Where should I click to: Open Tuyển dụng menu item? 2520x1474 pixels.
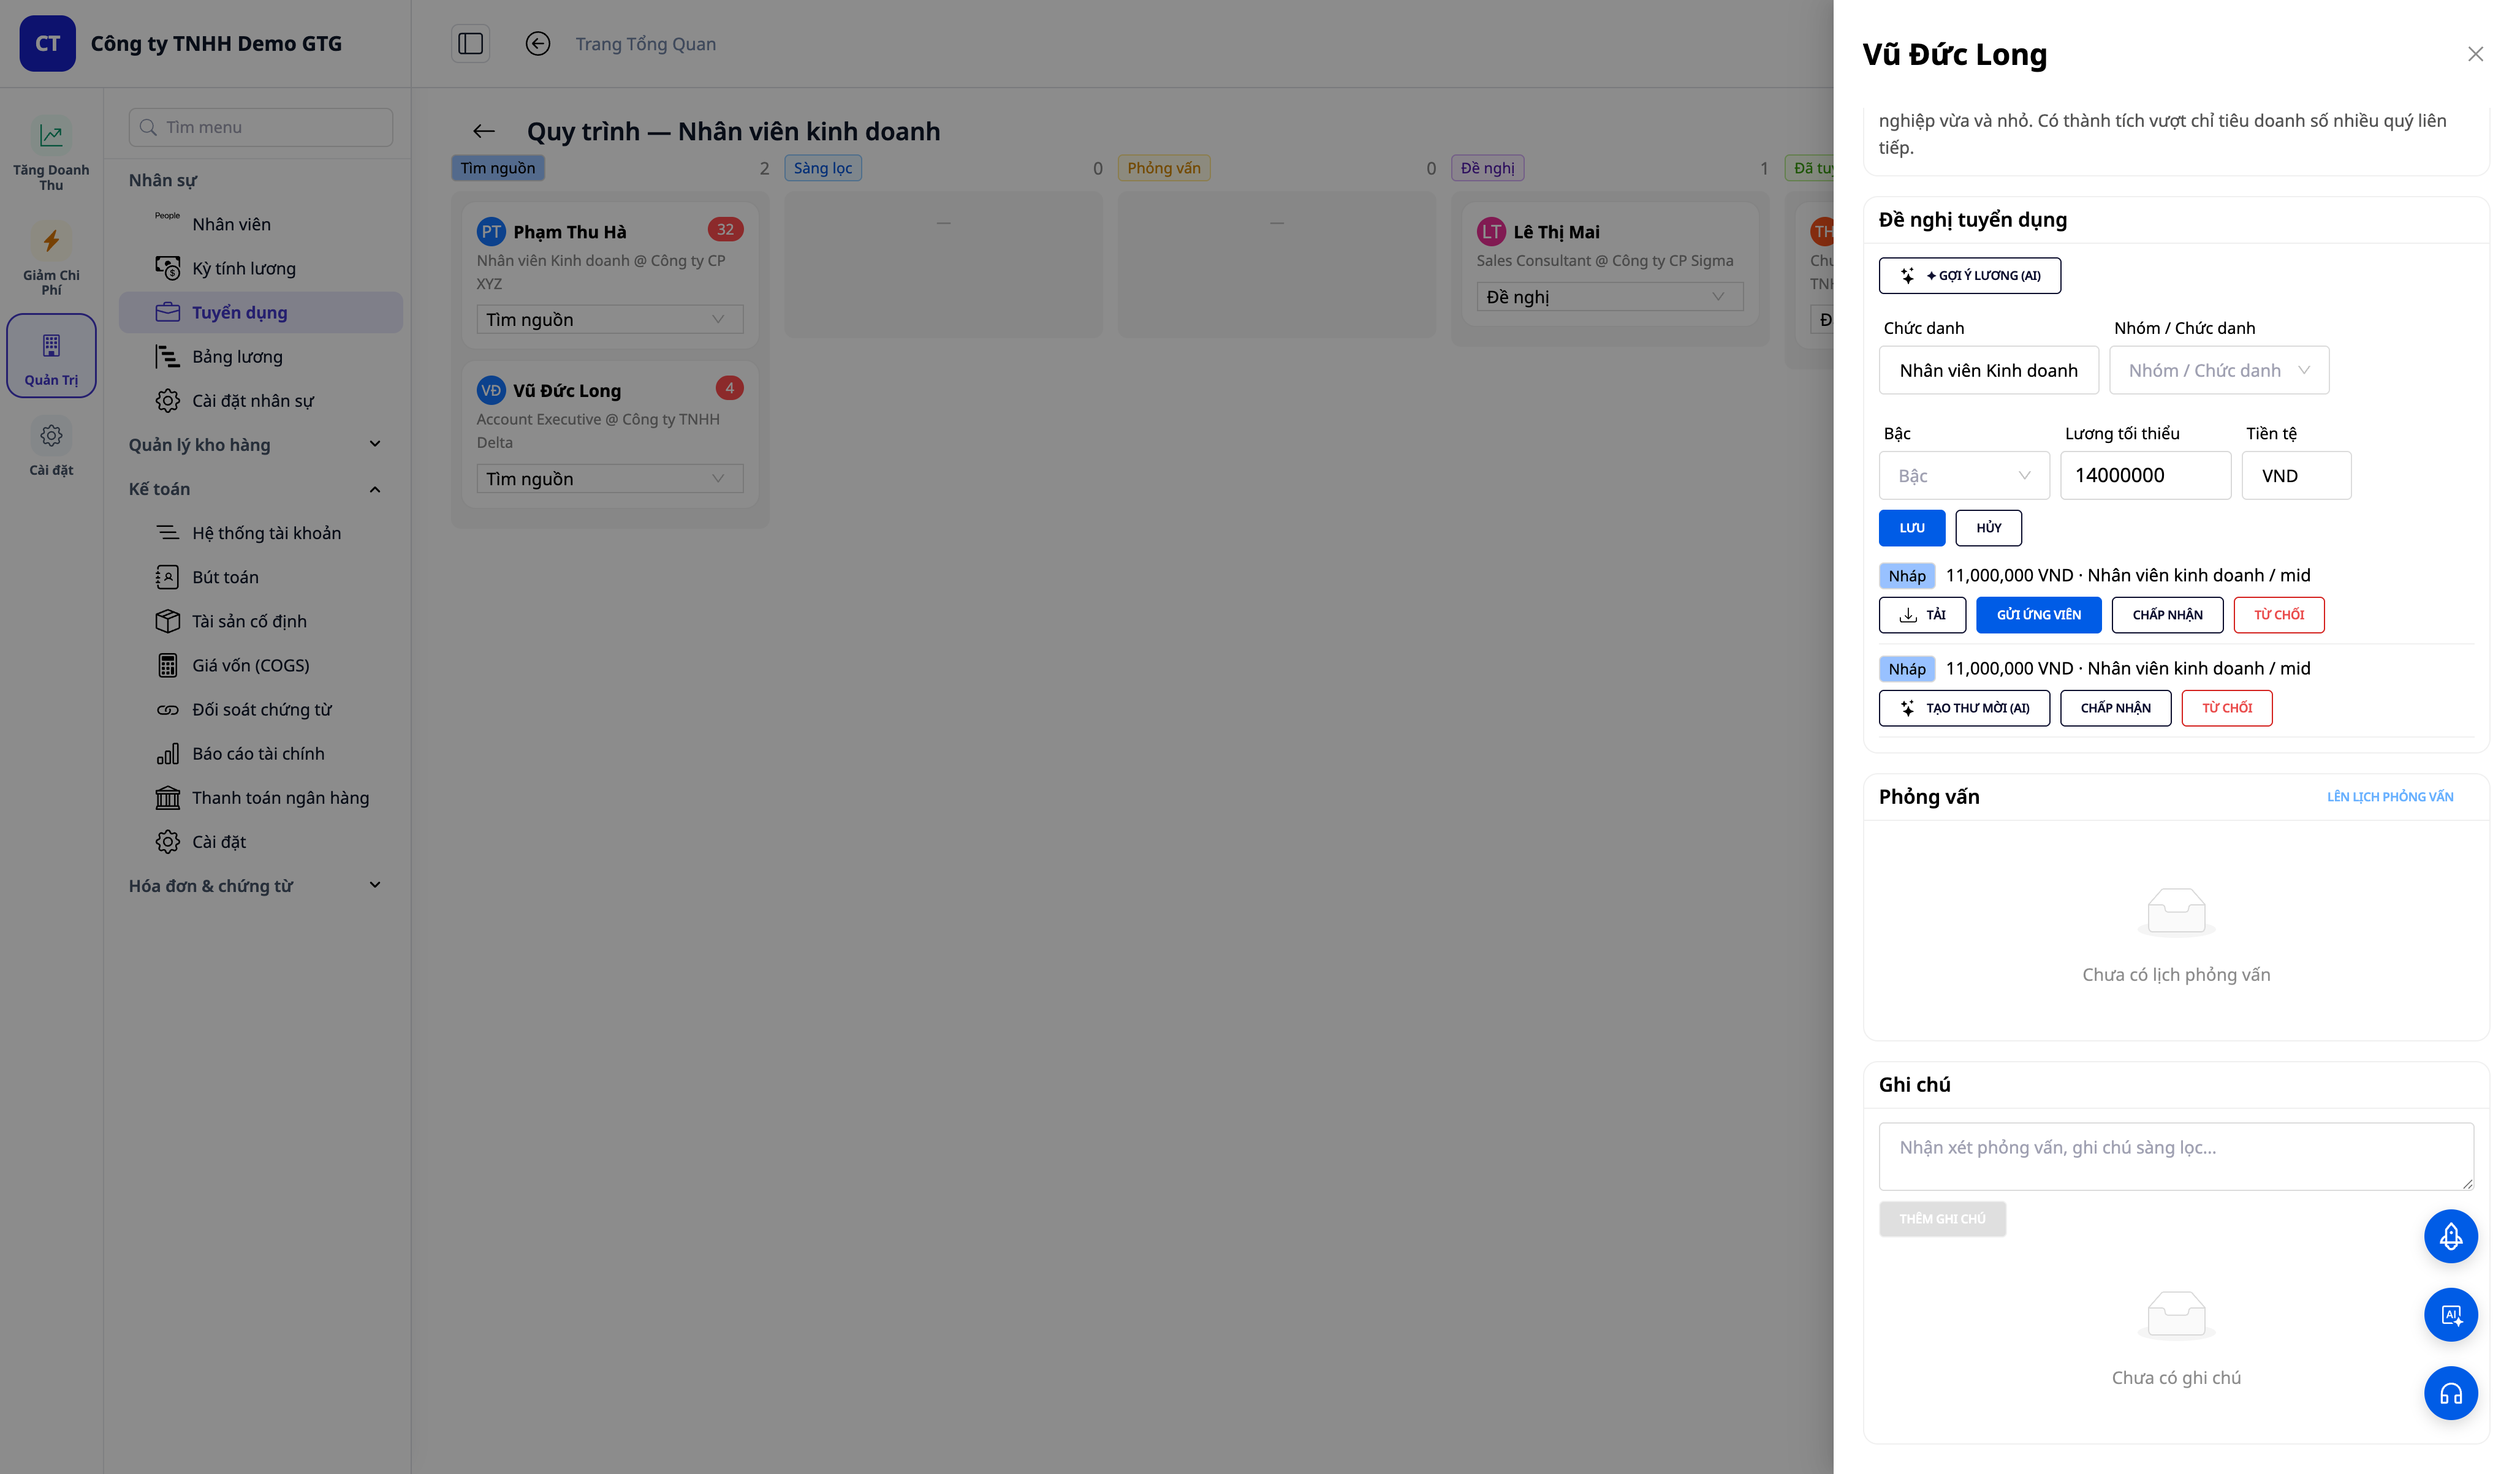pyautogui.click(x=261, y=312)
